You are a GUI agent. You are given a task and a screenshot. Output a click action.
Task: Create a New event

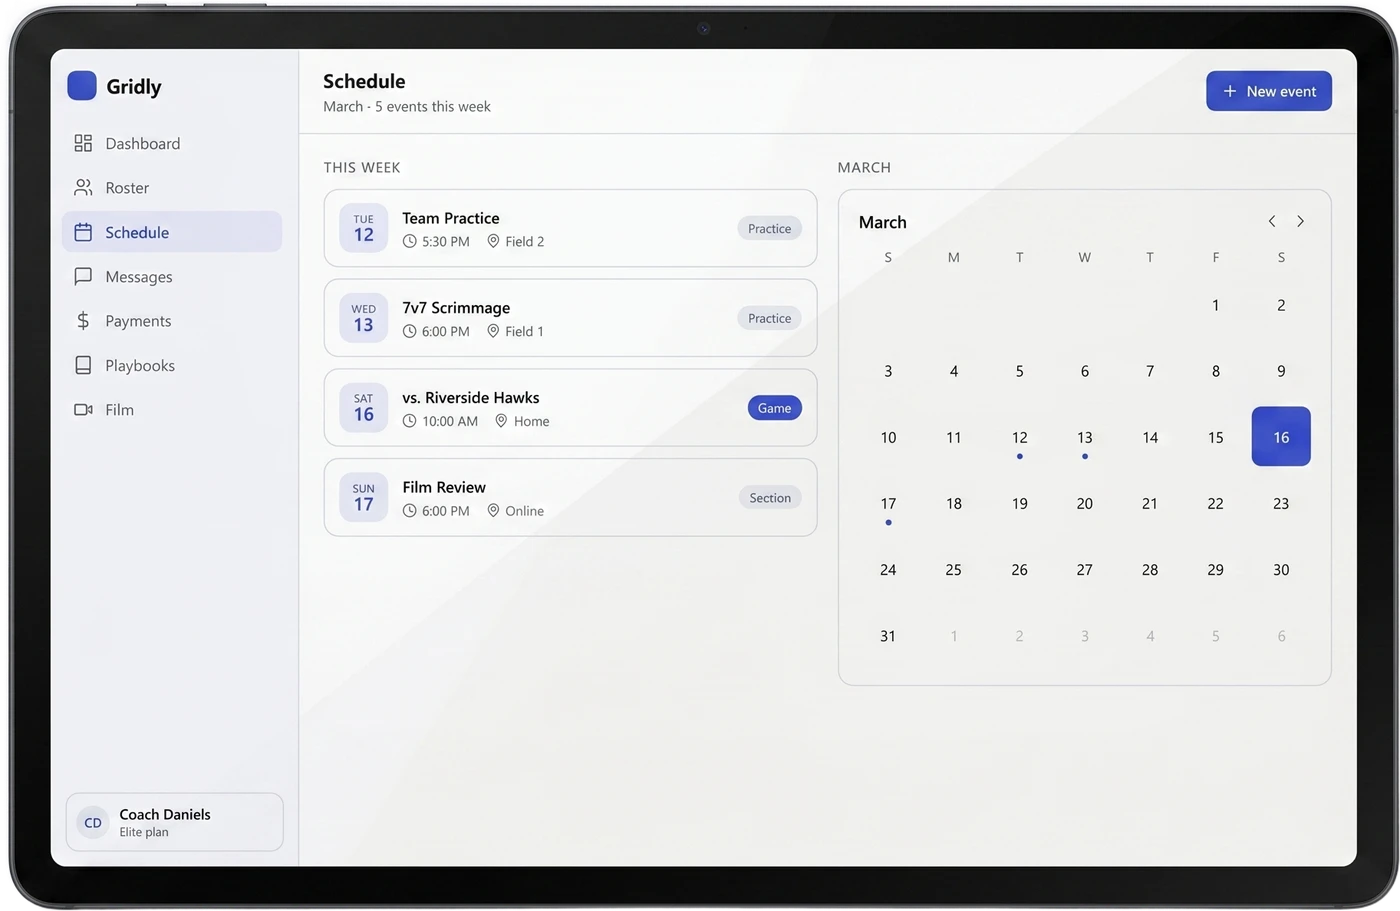[1269, 91]
